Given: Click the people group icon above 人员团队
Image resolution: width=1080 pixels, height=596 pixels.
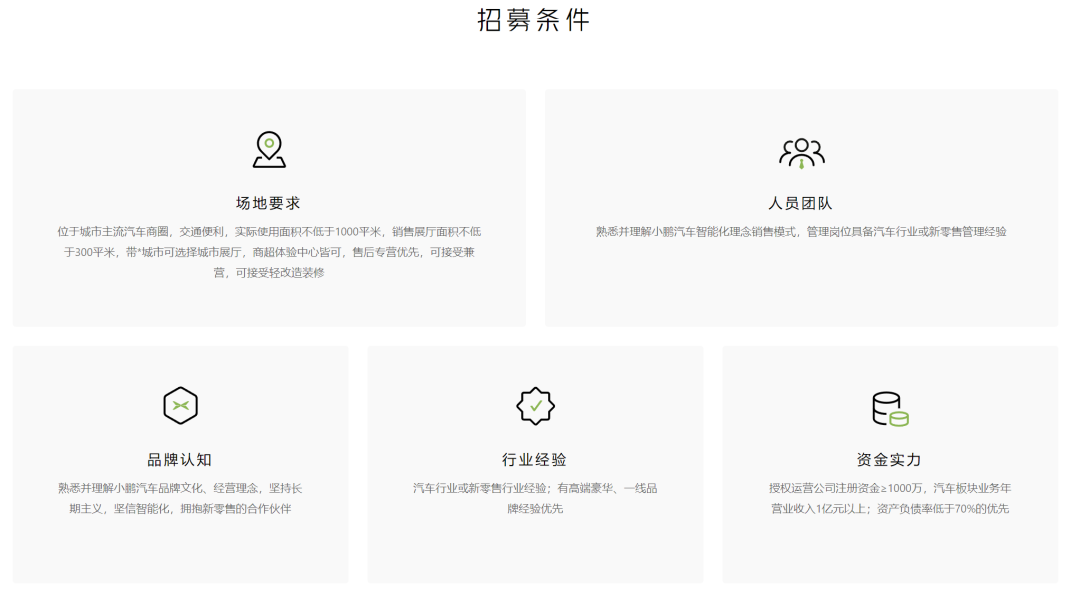Looking at the screenshot, I should tap(801, 153).
